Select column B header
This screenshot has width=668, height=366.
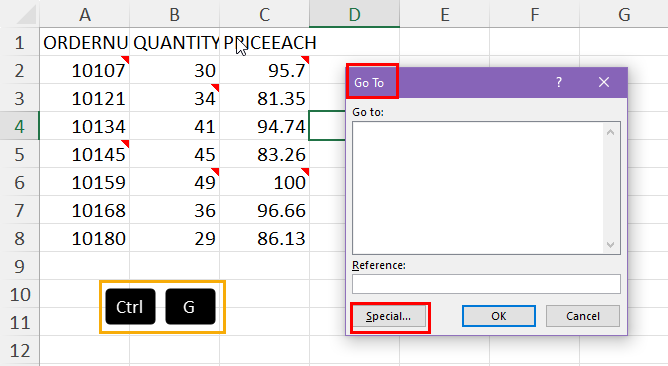tap(175, 14)
